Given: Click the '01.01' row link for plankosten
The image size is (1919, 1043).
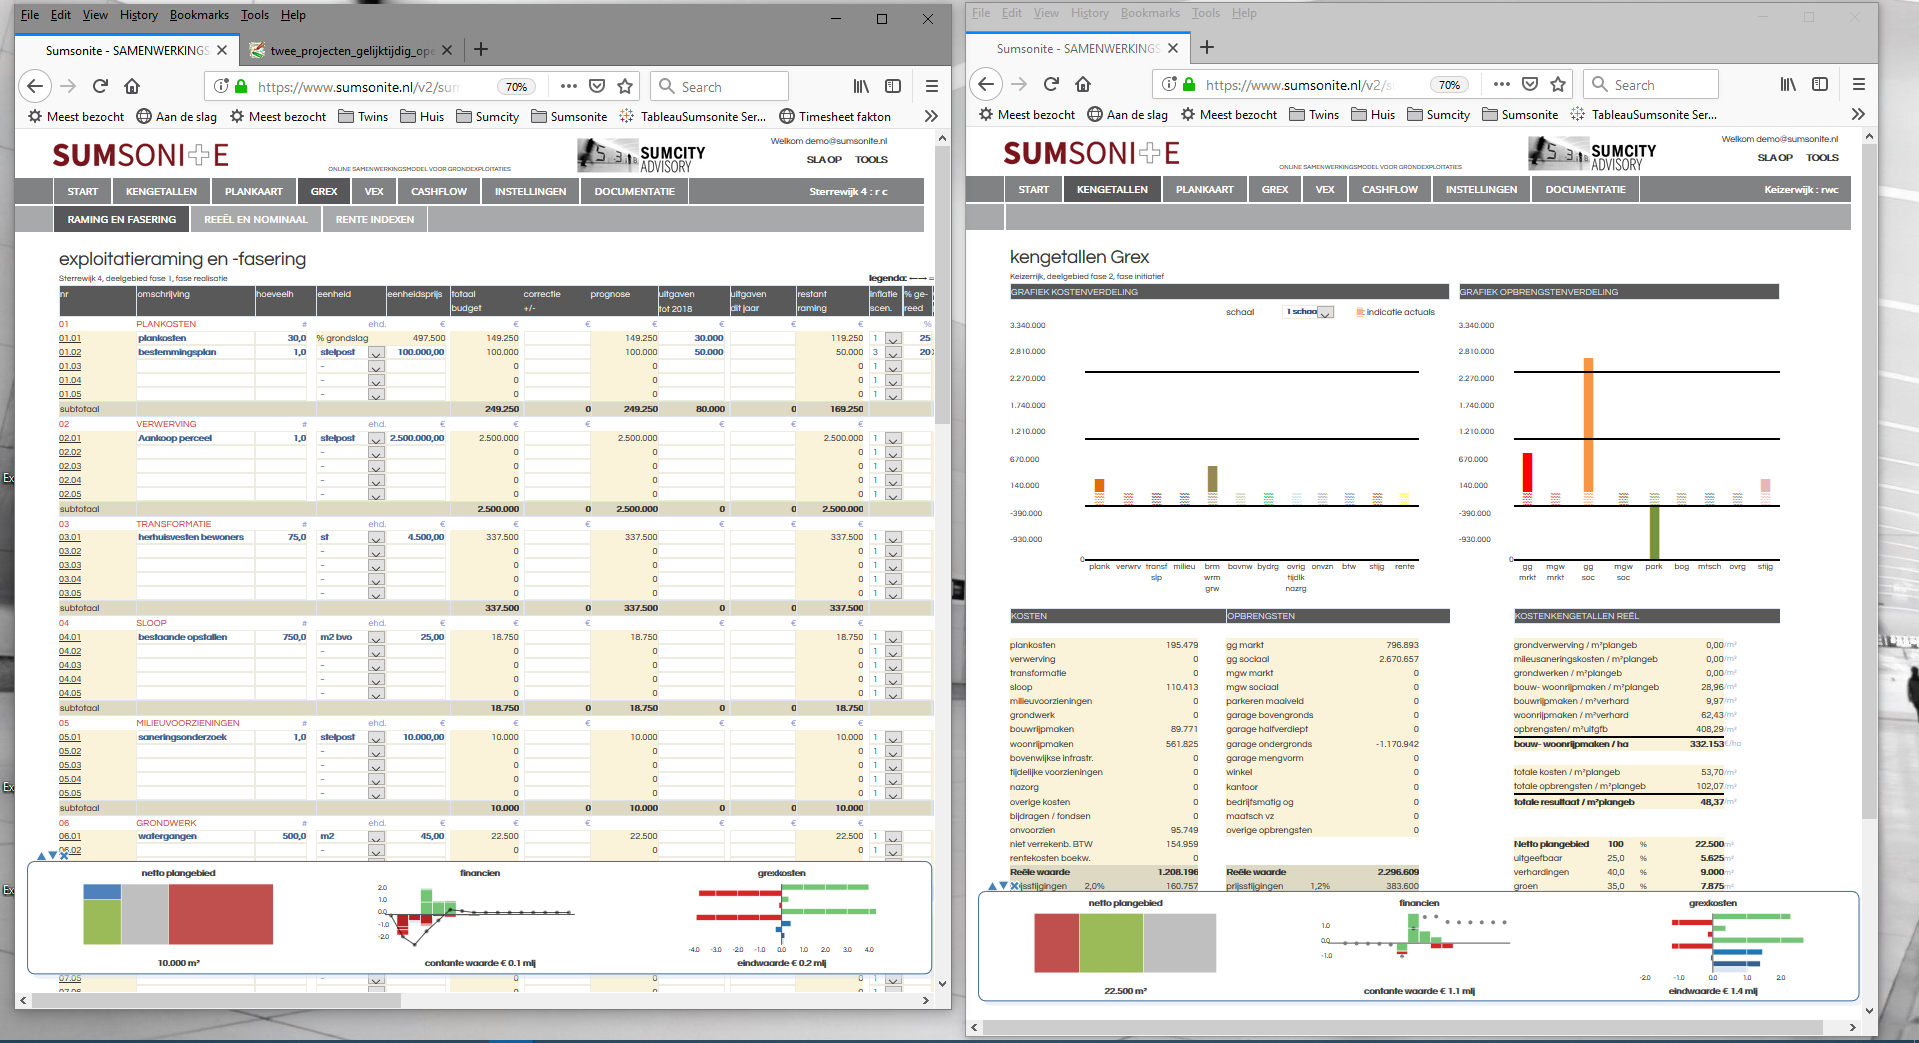Looking at the screenshot, I should tap(70, 338).
